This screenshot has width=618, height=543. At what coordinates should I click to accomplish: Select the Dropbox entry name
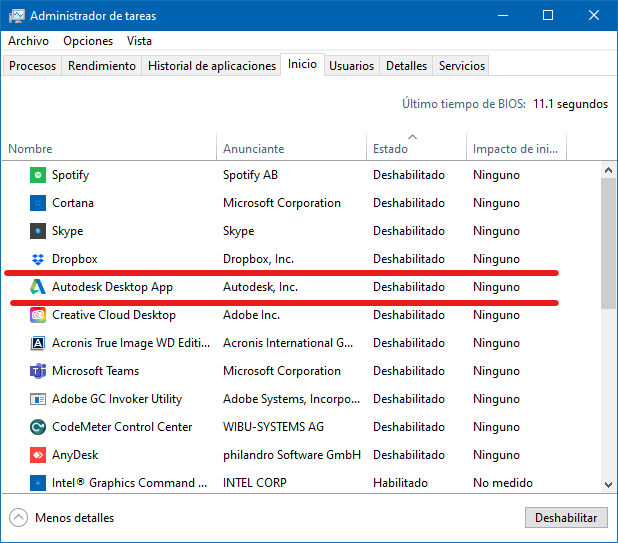point(75,259)
